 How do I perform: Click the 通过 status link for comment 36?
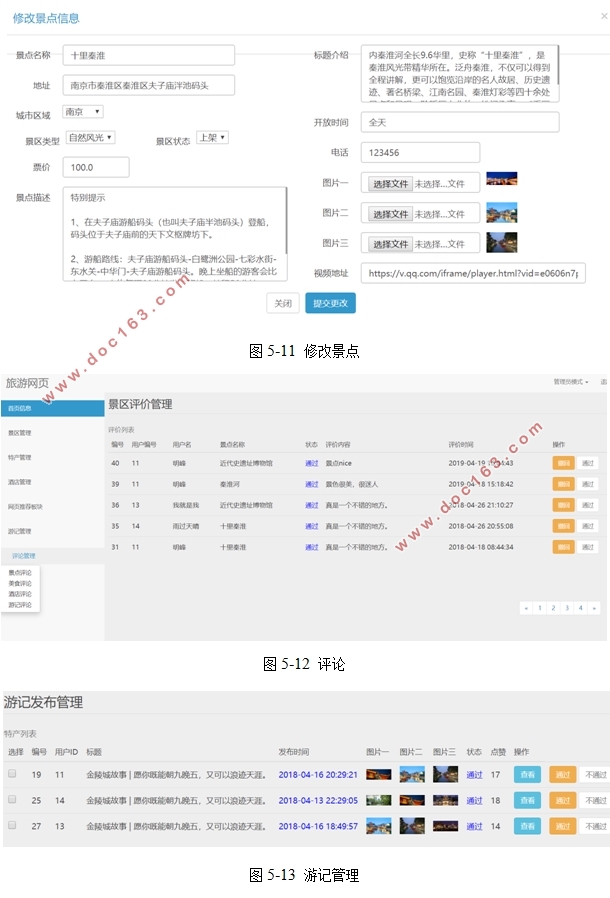click(312, 505)
